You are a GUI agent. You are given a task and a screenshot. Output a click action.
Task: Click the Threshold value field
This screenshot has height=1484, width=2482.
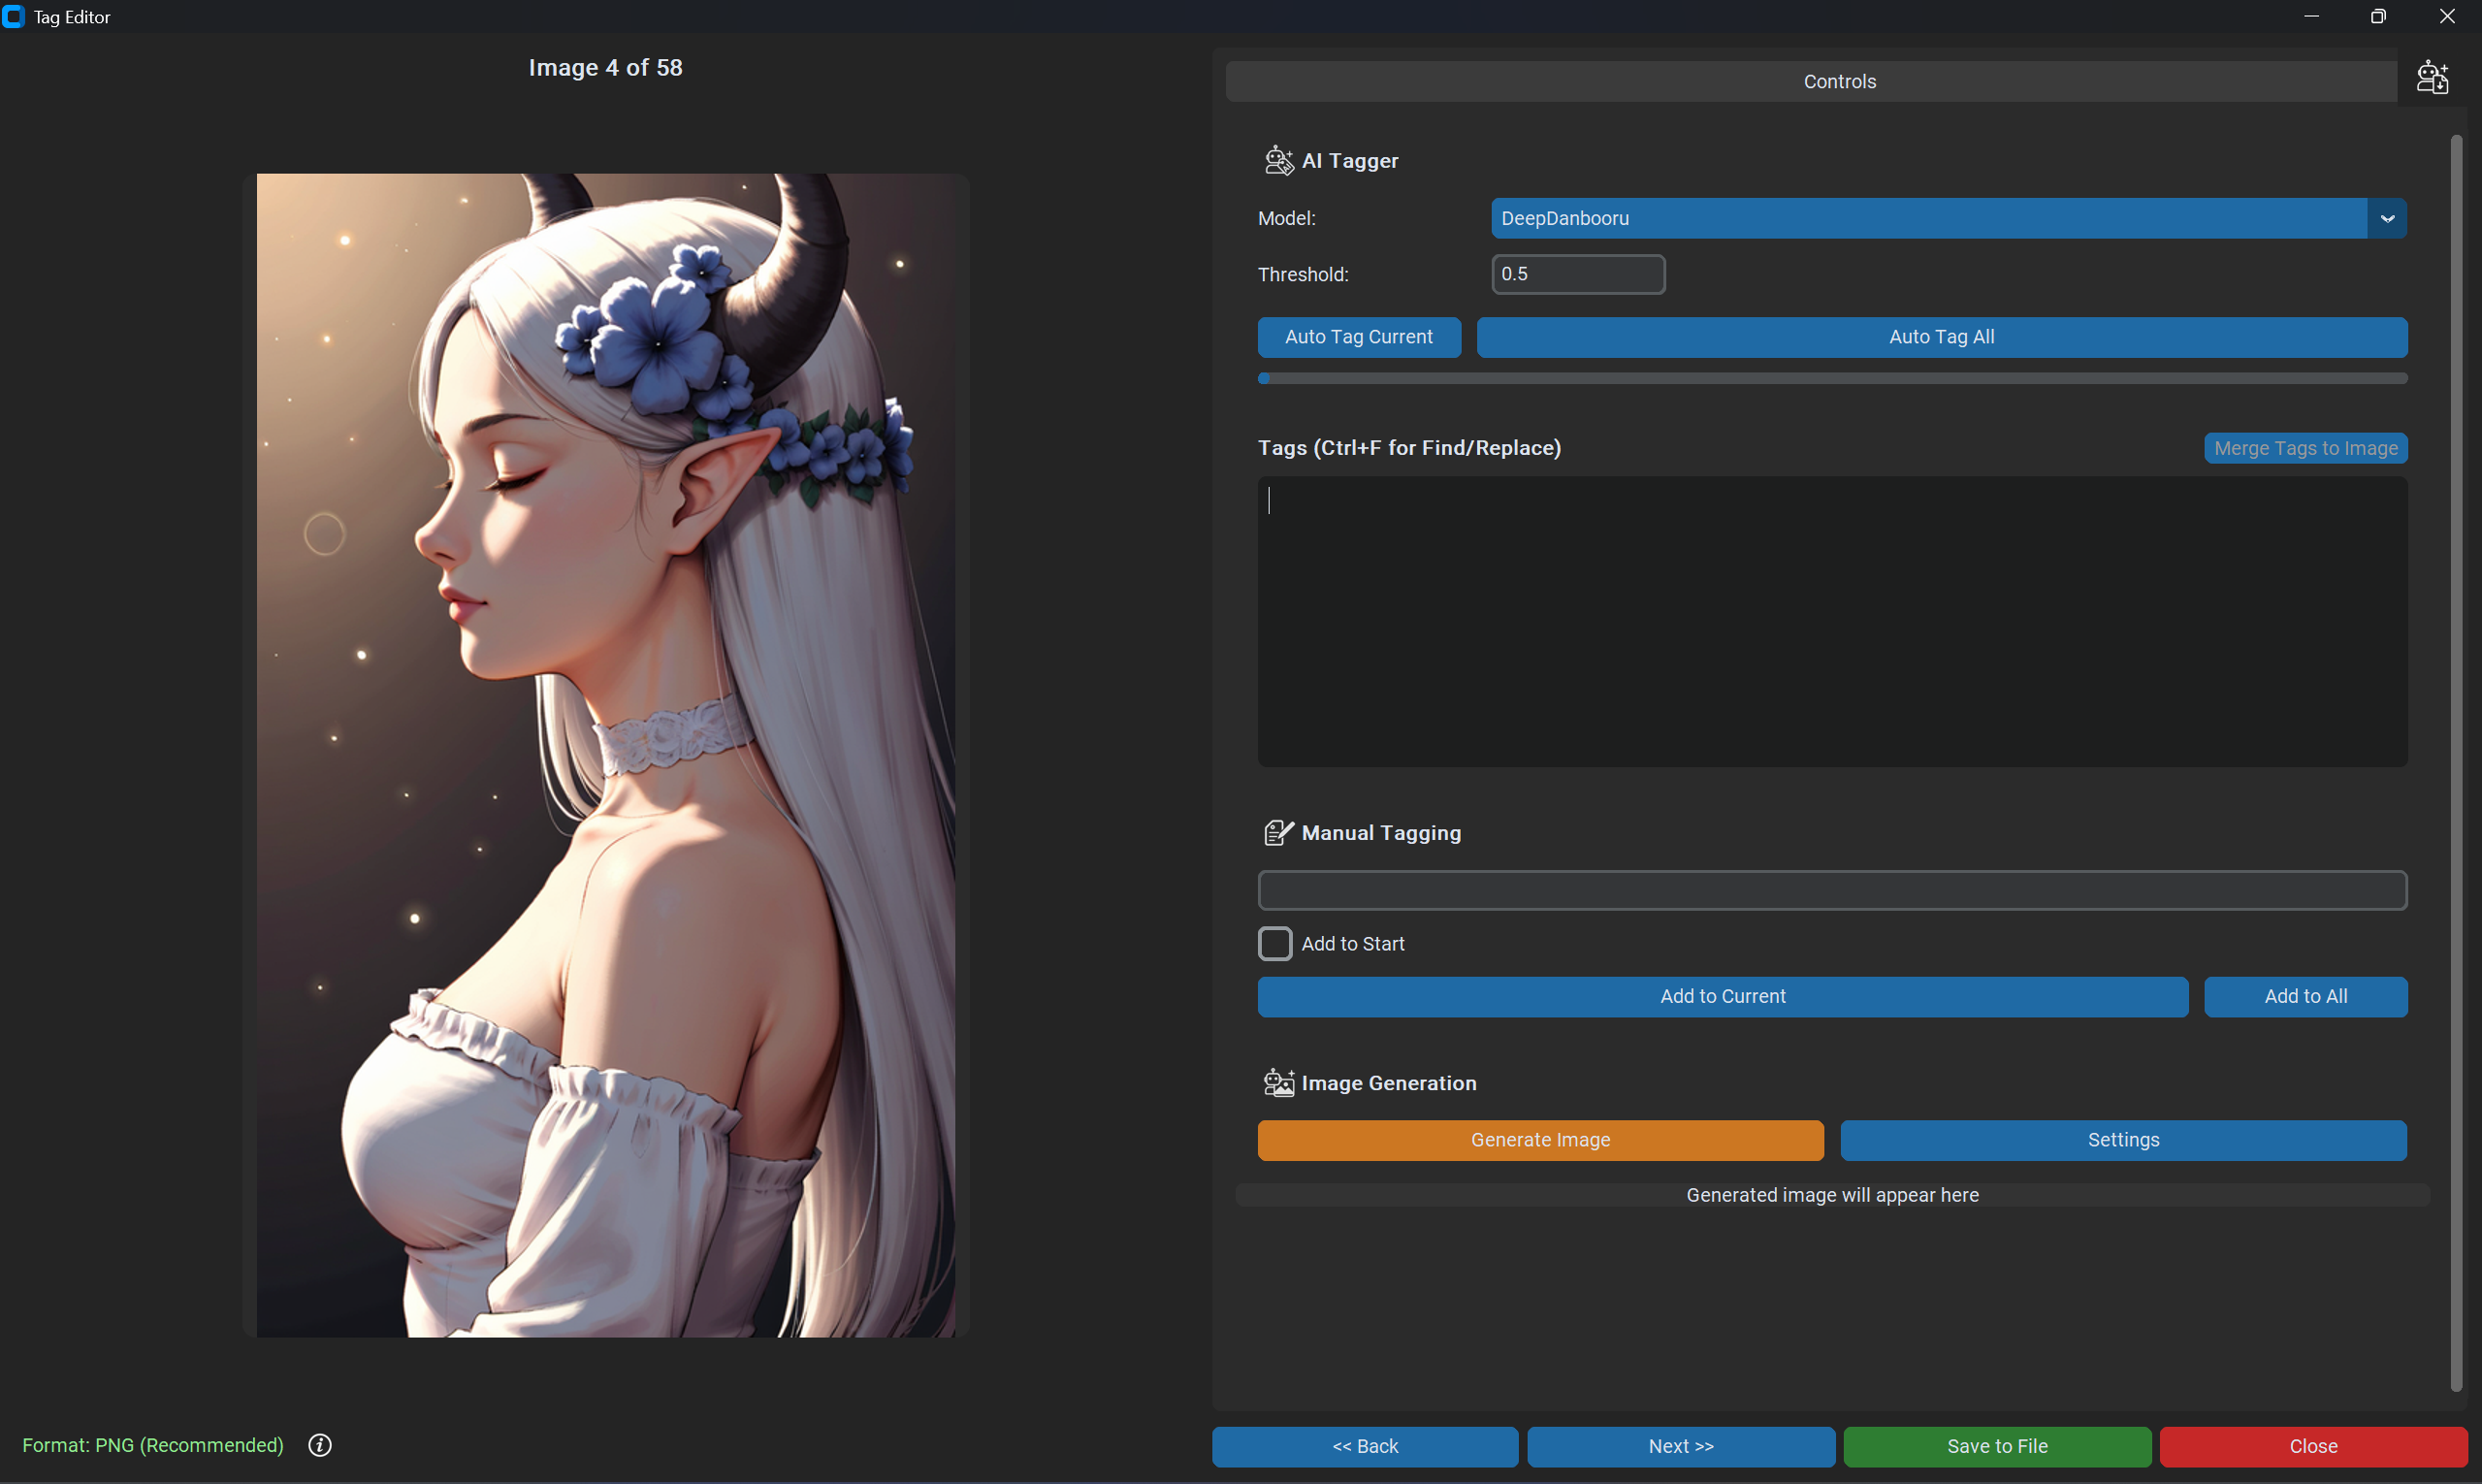click(1577, 274)
